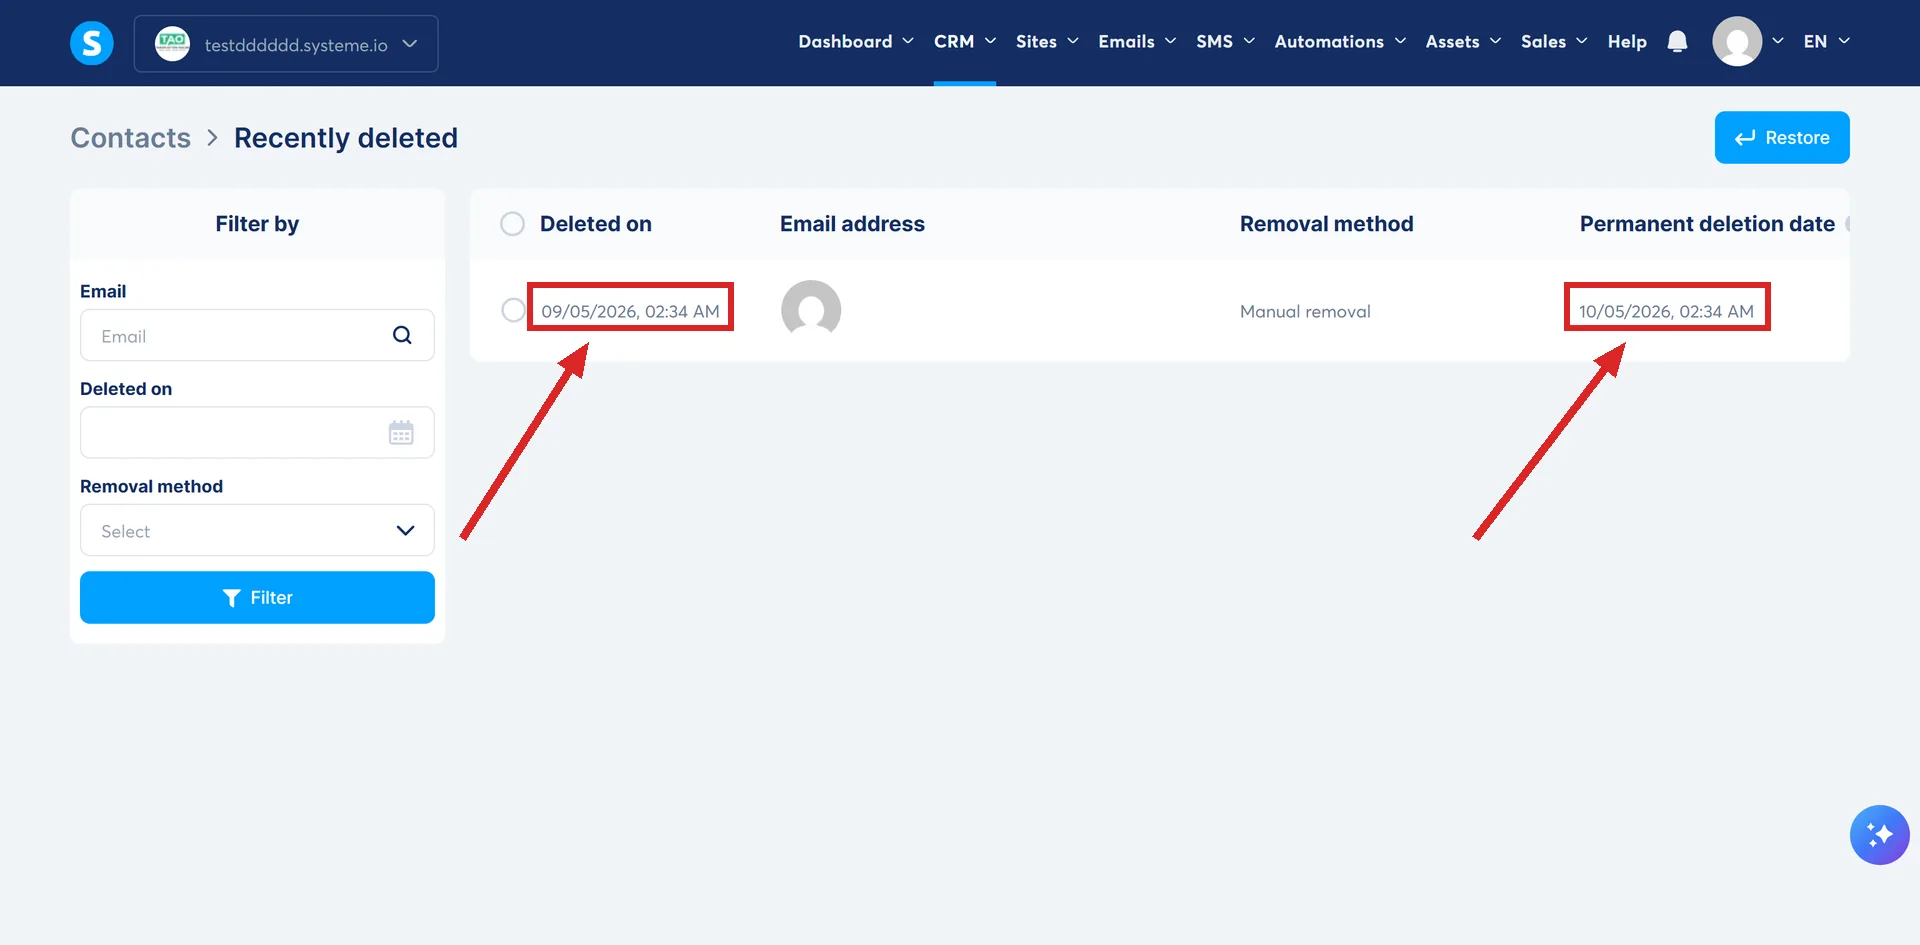Click the Email address column header
The height and width of the screenshot is (945, 1920).
(852, 224)
